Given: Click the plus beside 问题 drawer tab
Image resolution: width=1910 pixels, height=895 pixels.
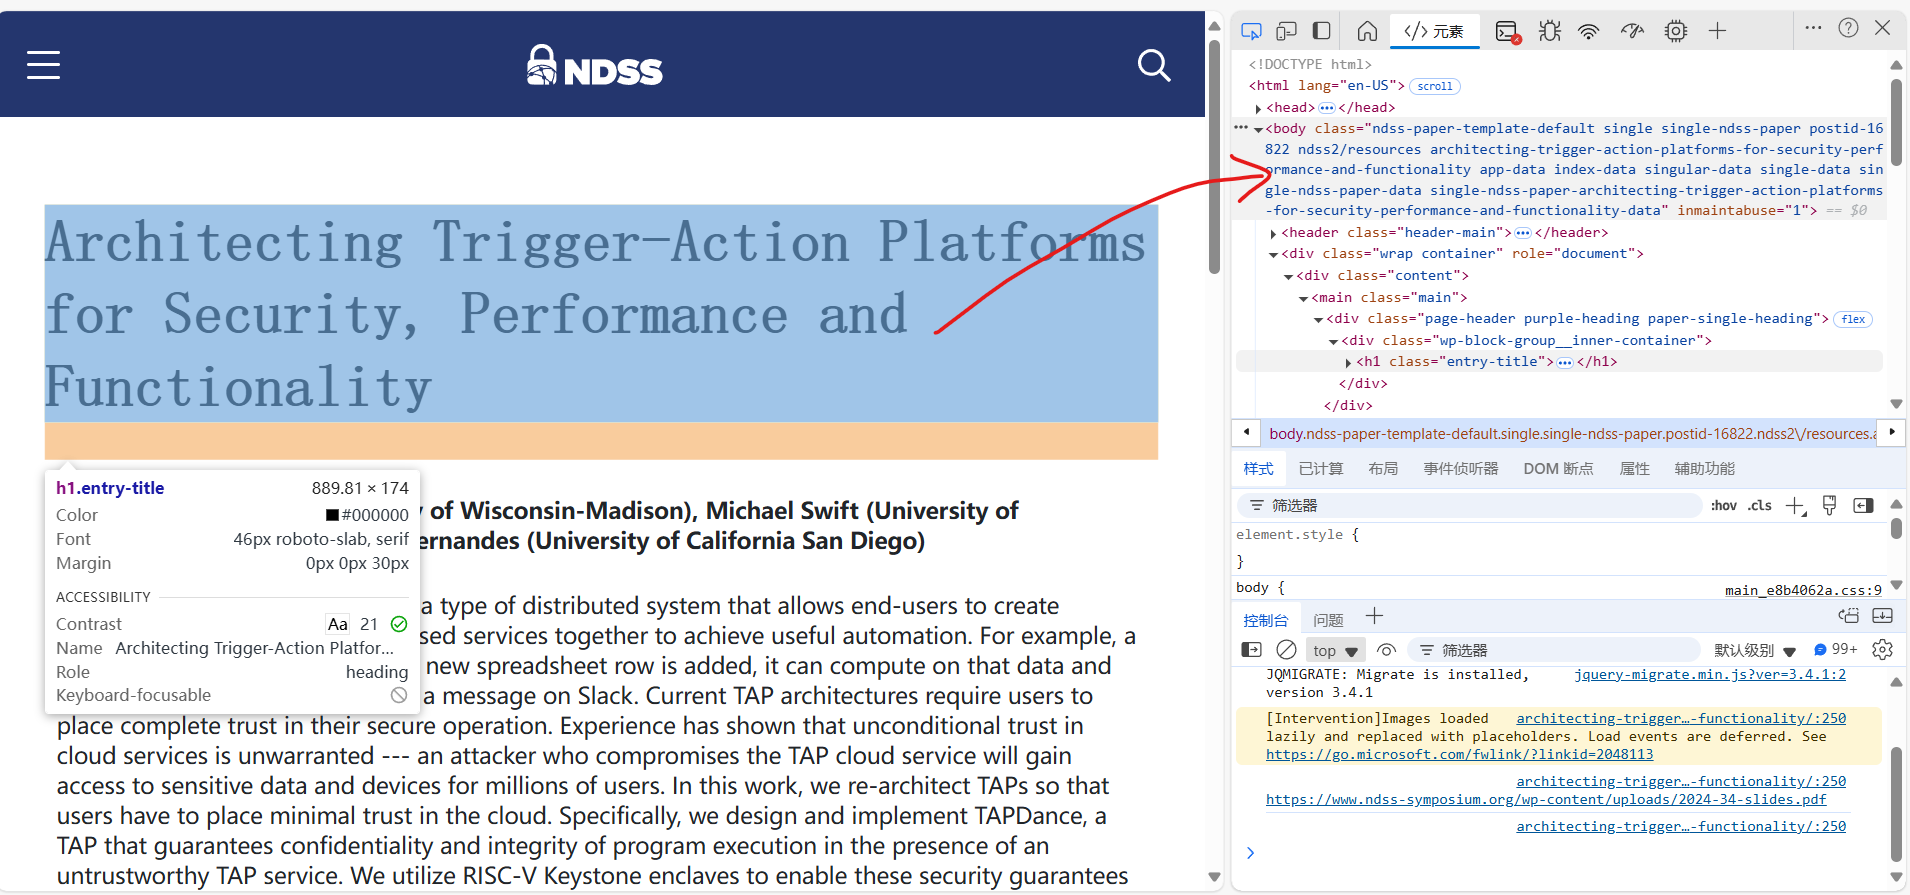Looking at the screenshot, I should point(1375,617).
